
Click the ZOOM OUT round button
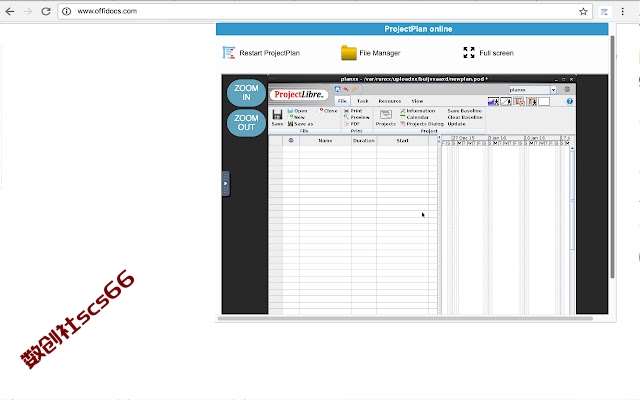click(246, 122)
